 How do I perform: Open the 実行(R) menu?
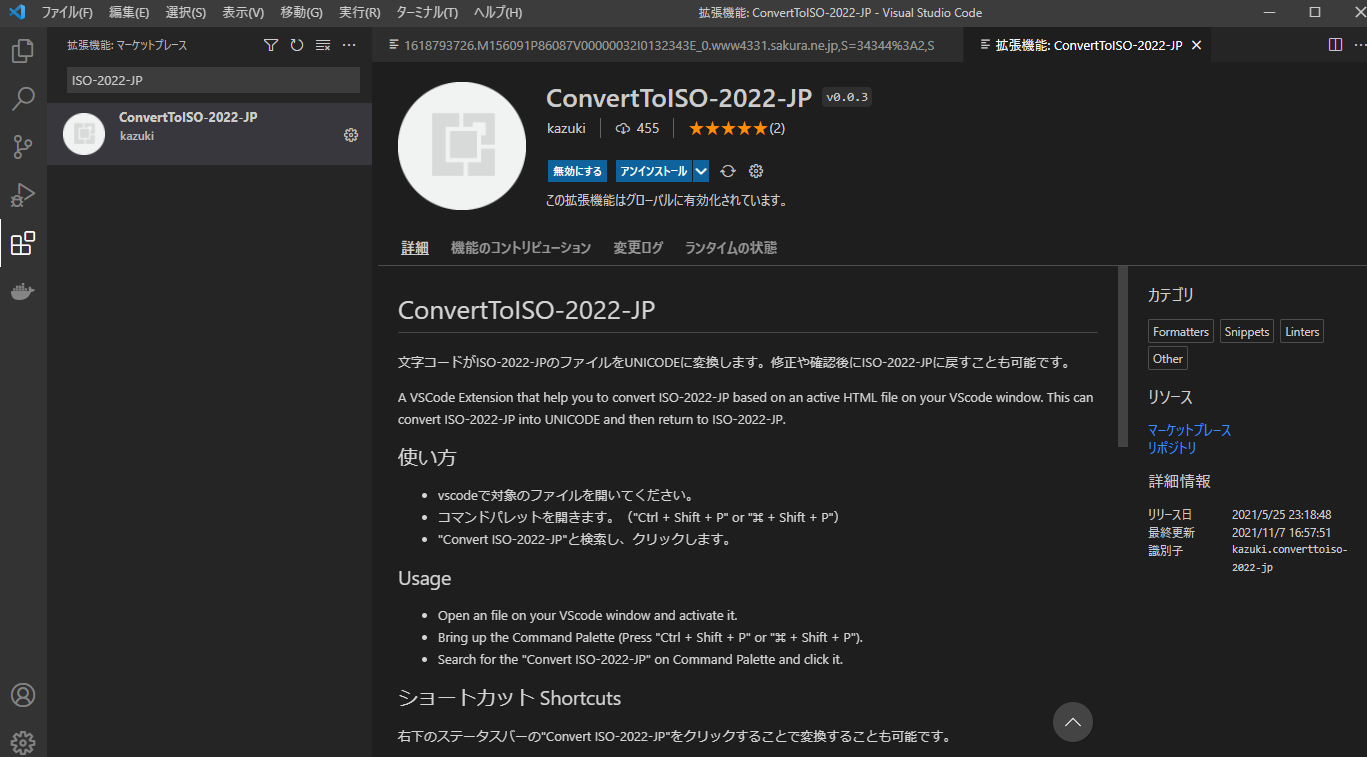point(360,12)
